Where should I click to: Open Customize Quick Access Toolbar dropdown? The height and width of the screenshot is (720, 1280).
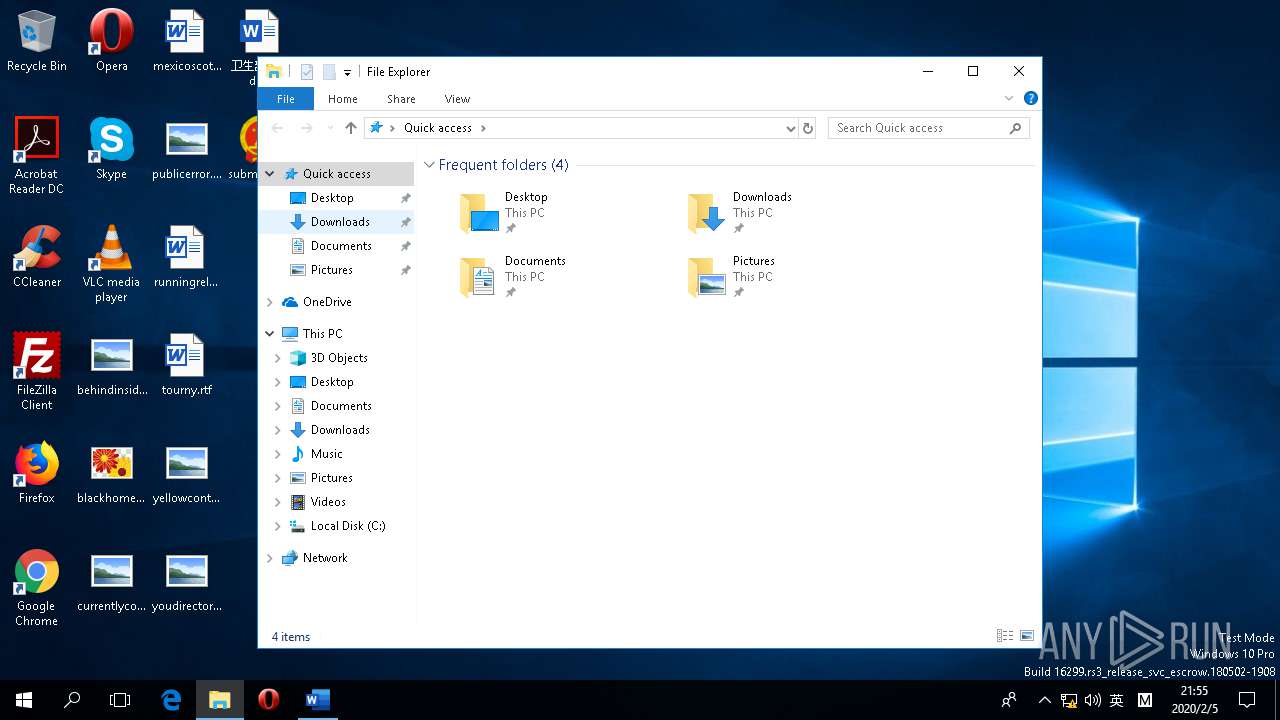click(x=347, y=72)
